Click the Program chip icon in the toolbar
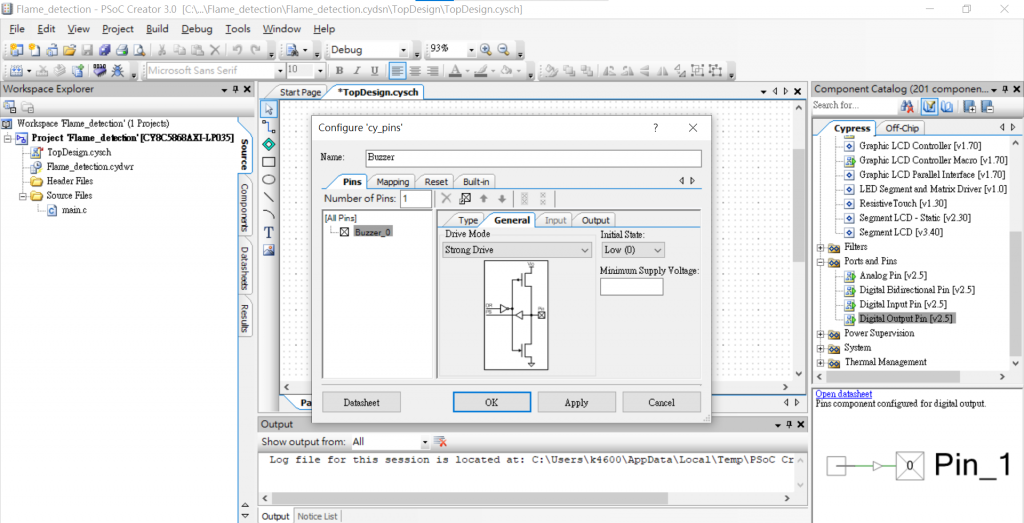 (100, 71)
